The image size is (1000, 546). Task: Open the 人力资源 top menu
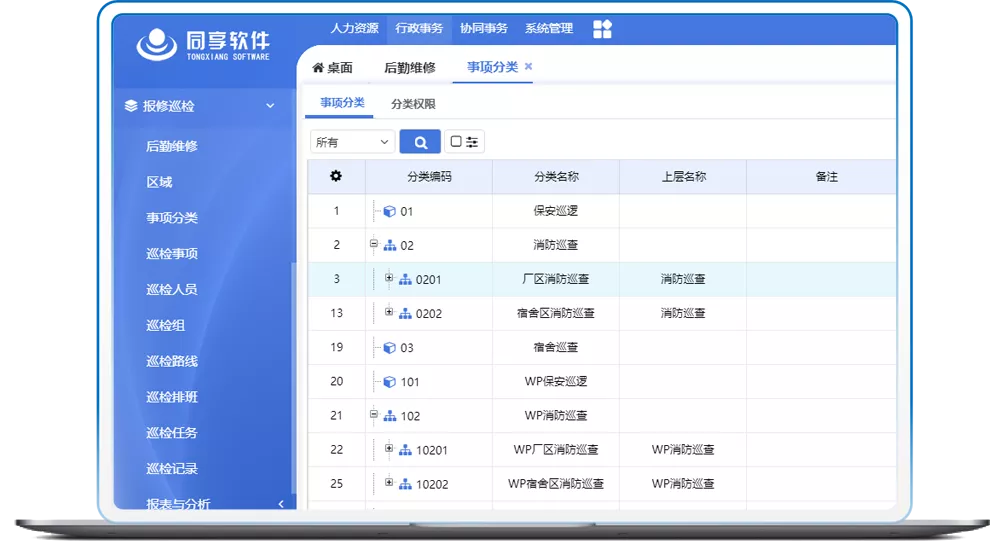click(x=354, y=28)
